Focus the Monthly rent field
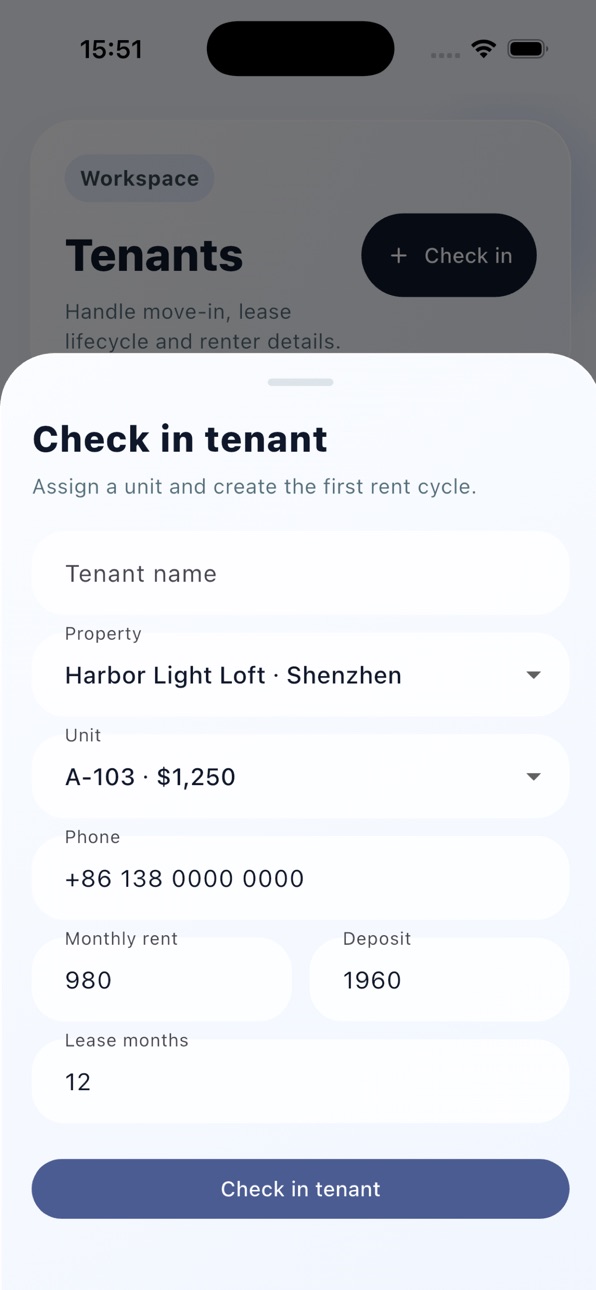The width and height of the screenshot is (596, 1290). pyautogui.click(x=162, y=979)
